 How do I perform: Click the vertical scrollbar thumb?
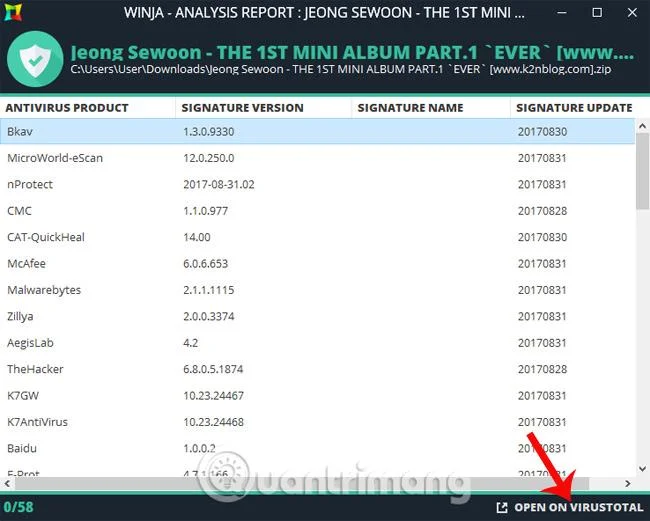click(643, 171)
